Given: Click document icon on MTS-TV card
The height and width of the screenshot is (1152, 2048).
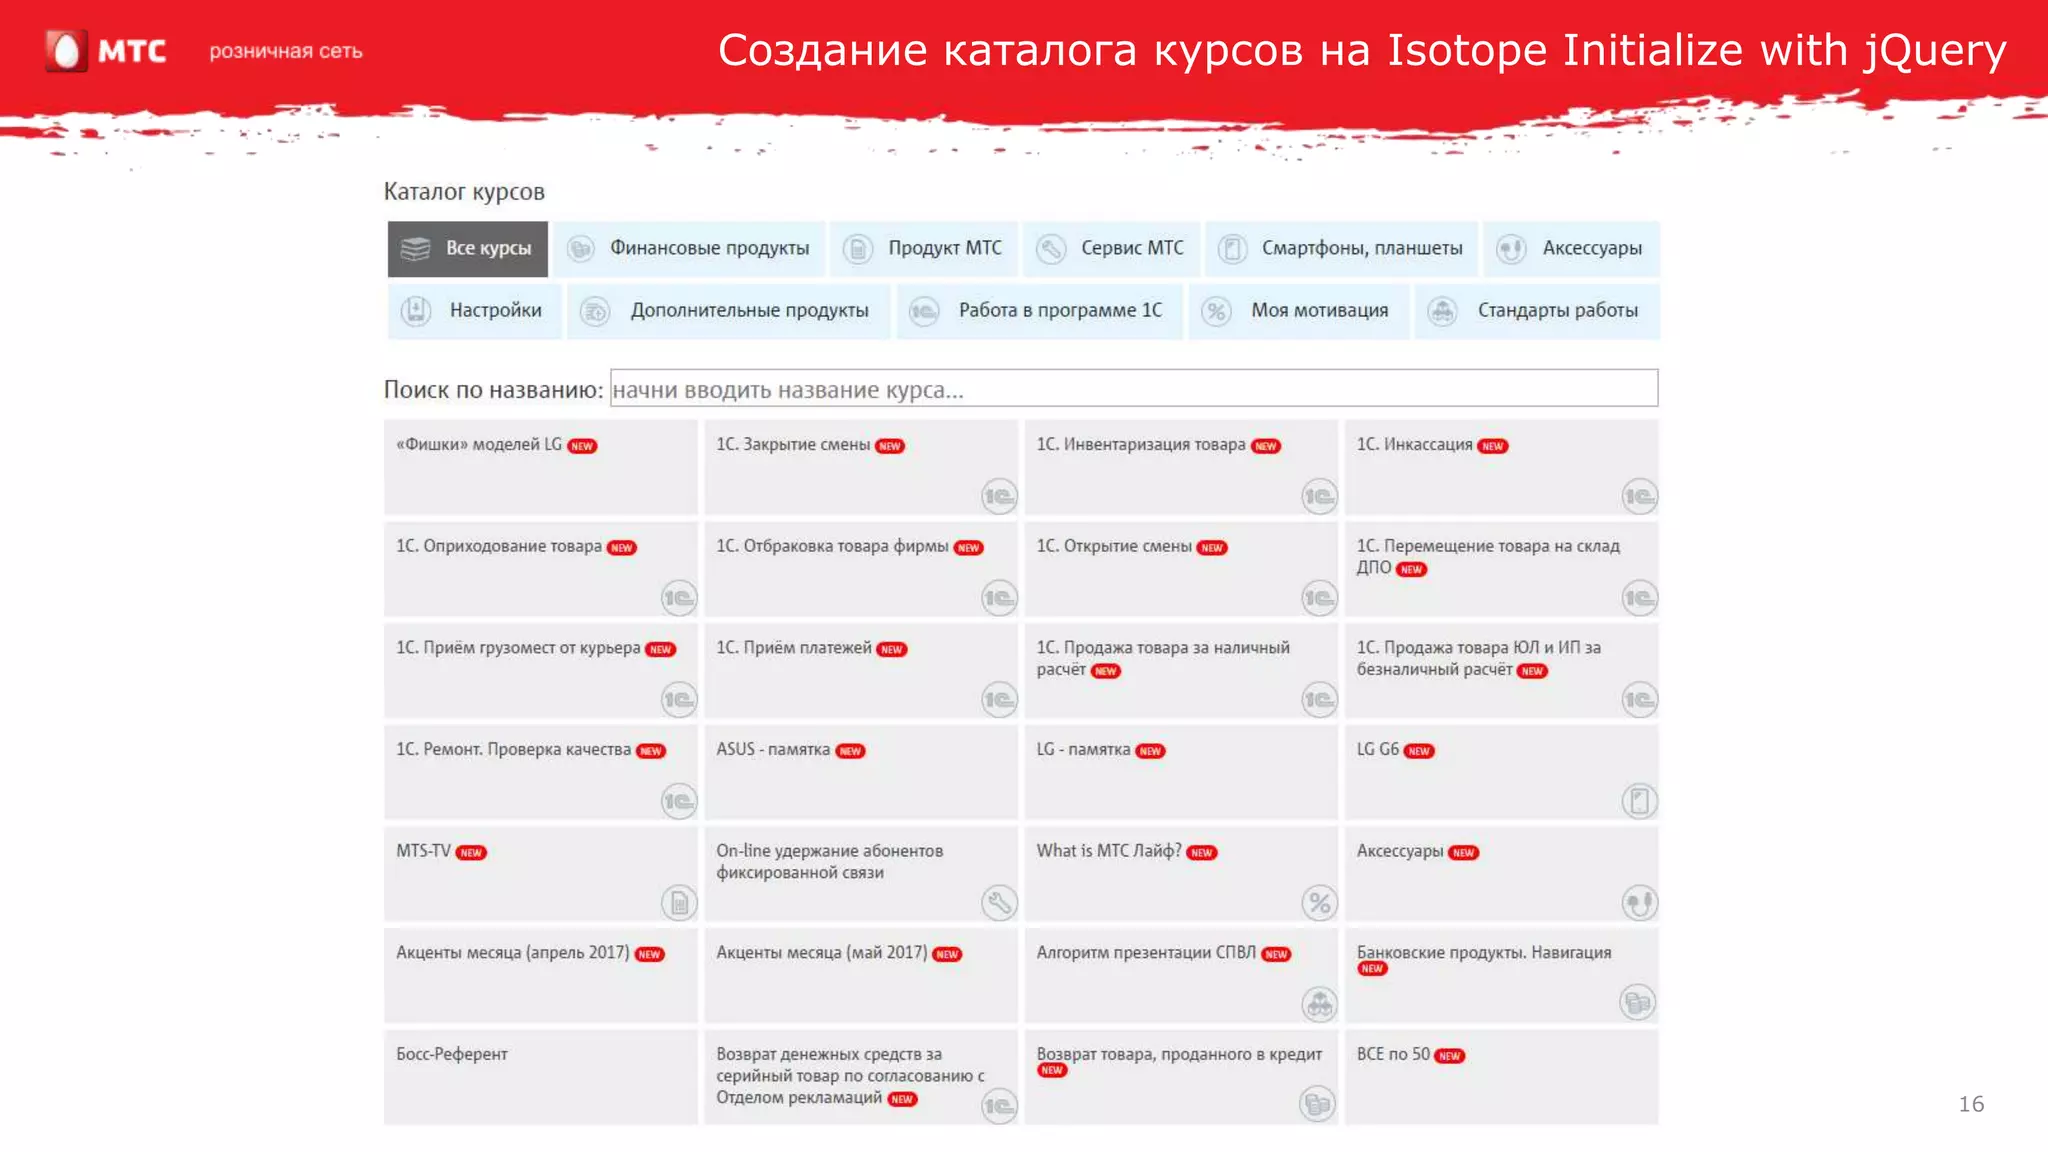Looking at the screenshot, I should tap(679, 903).
